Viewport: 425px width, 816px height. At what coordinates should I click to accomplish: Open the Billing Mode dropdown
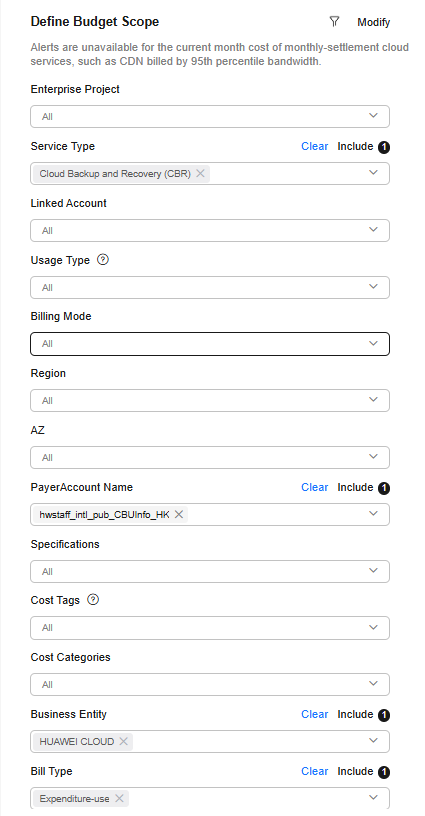(x=210, y=344)
